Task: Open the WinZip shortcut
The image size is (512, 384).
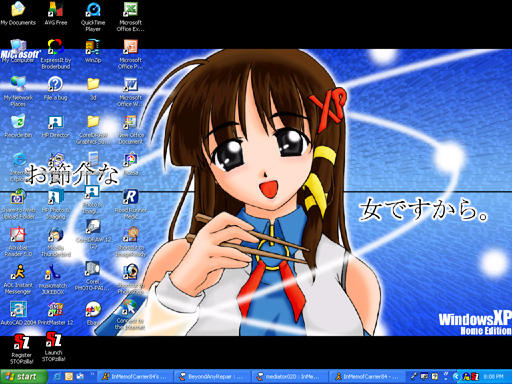Action: click(93, 47)
